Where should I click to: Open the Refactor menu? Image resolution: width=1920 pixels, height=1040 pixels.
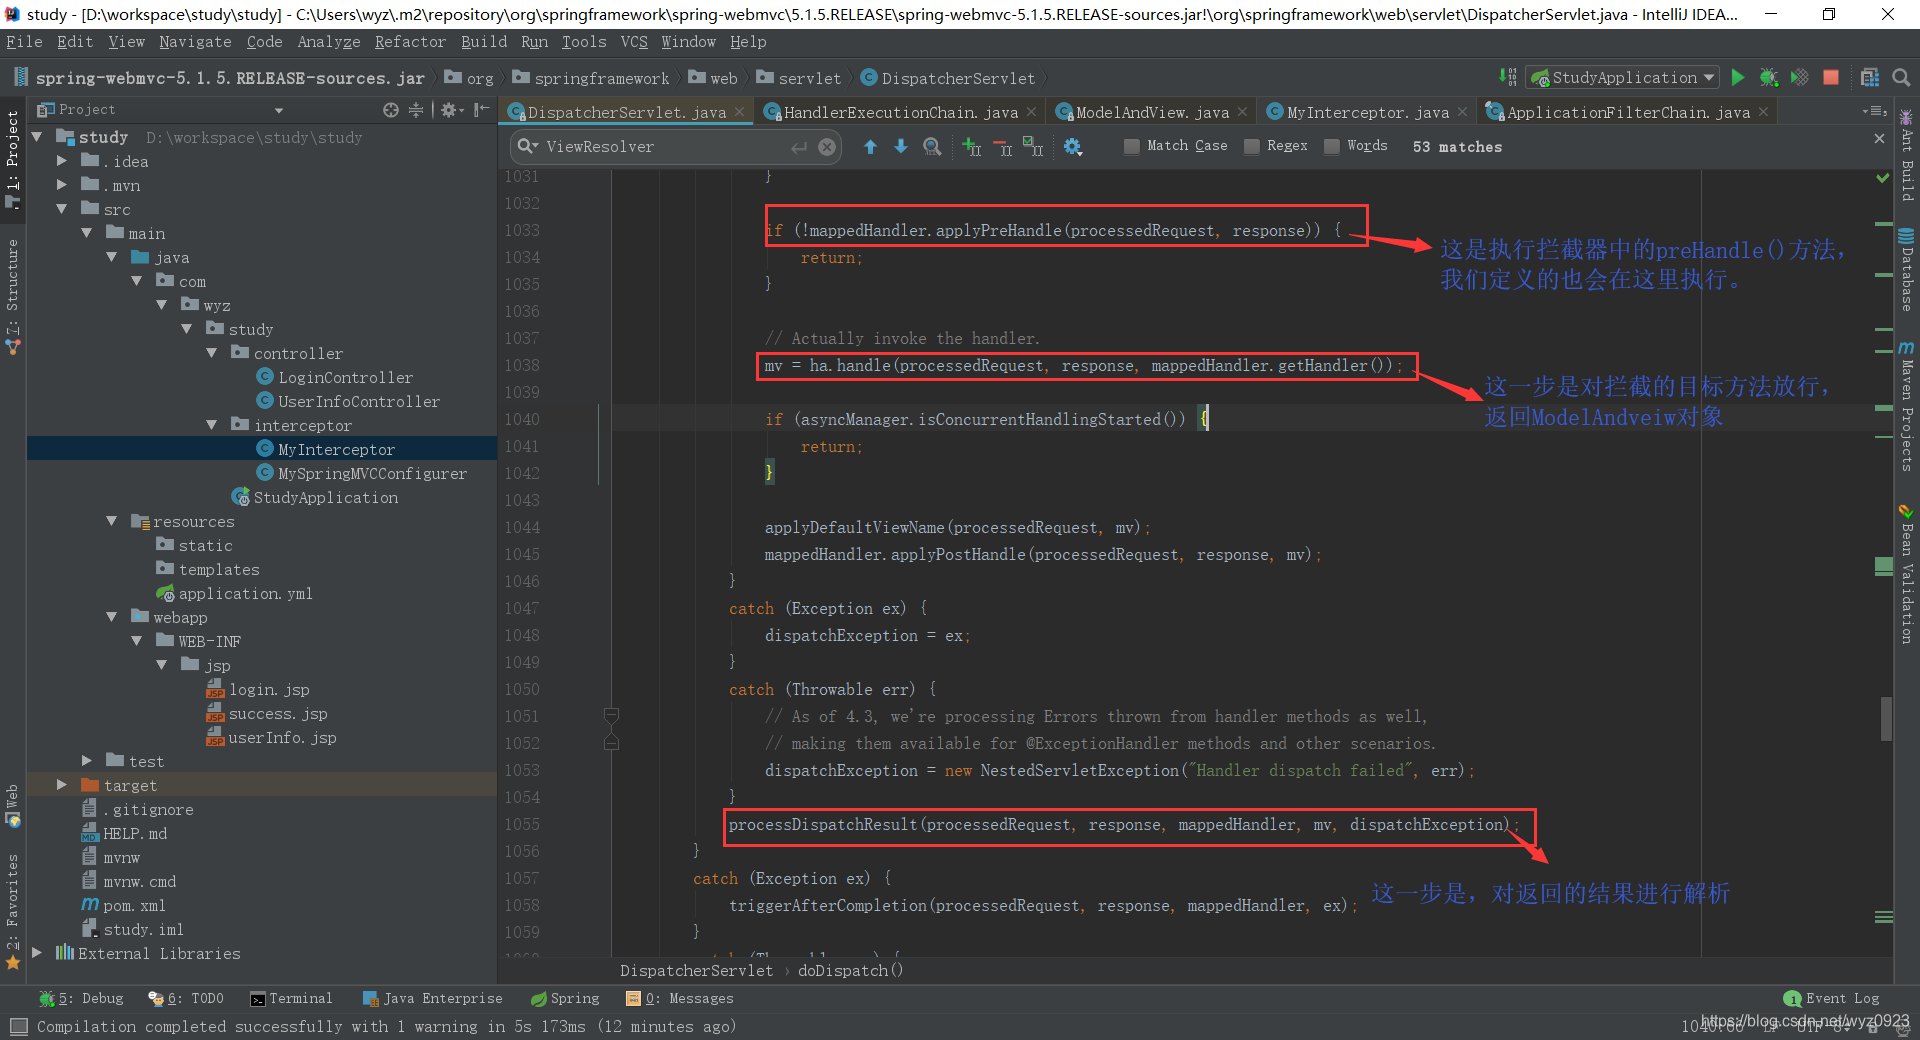pyautogui.click(x=410, y=42)
